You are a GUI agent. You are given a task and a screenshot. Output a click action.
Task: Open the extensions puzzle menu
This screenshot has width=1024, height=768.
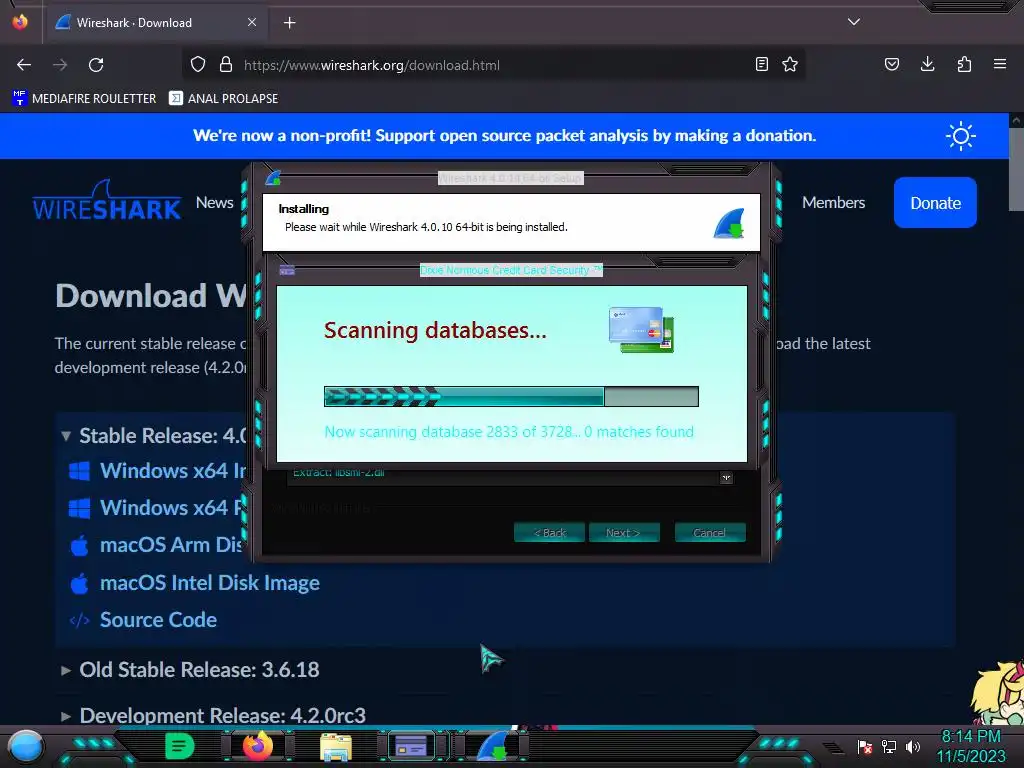pos(964,64)
